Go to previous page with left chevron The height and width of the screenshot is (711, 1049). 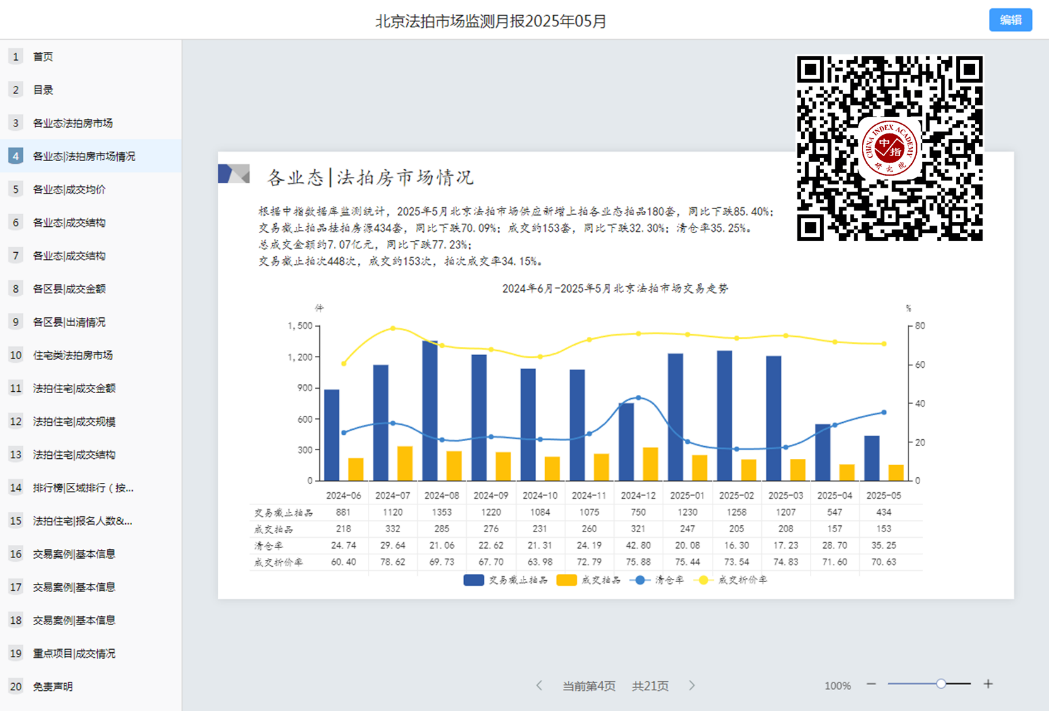[539, 686]
